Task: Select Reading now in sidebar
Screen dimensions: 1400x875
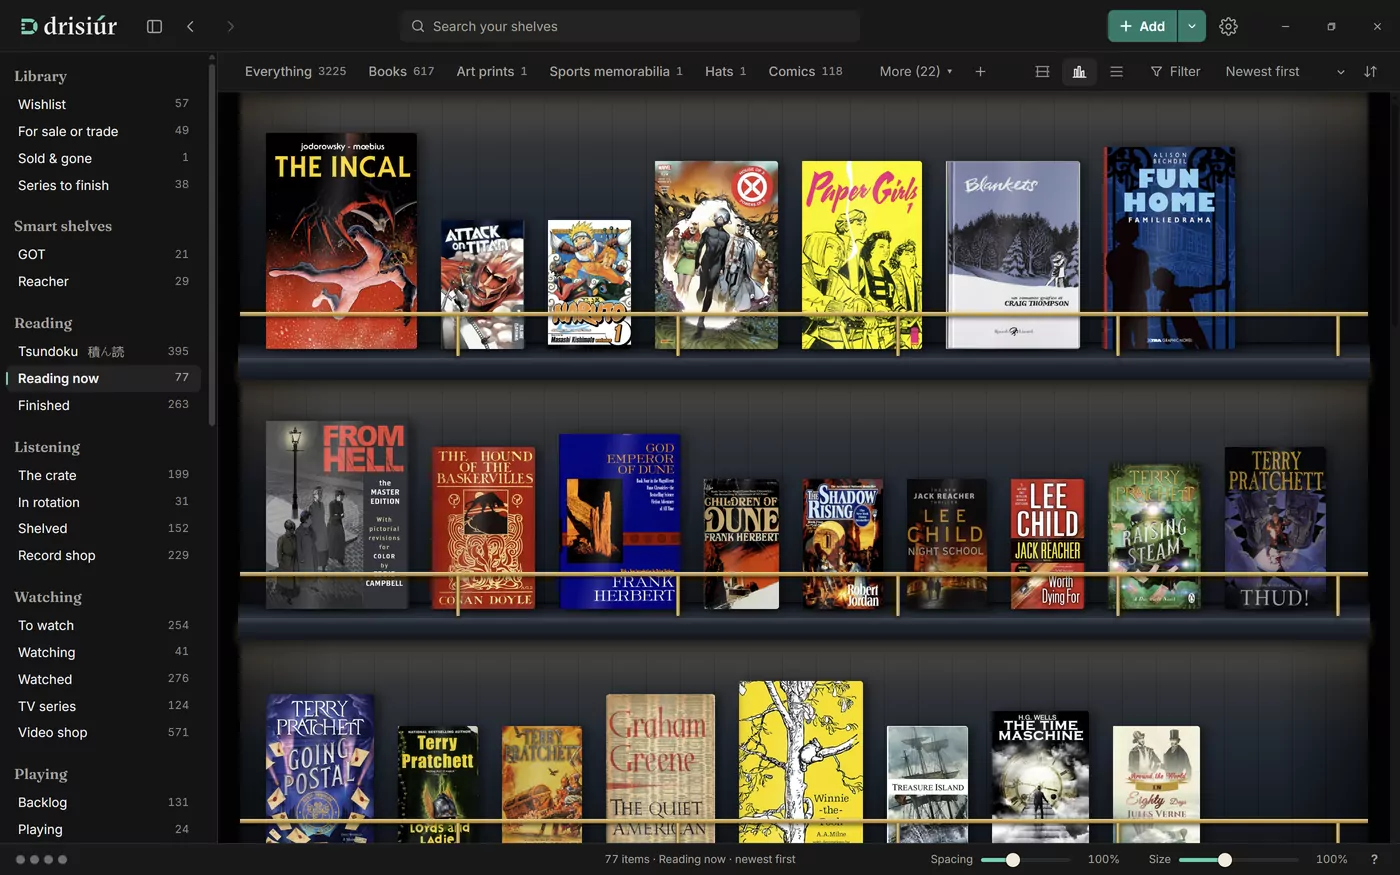Action: pyautogui.click(x=103, y=379)
